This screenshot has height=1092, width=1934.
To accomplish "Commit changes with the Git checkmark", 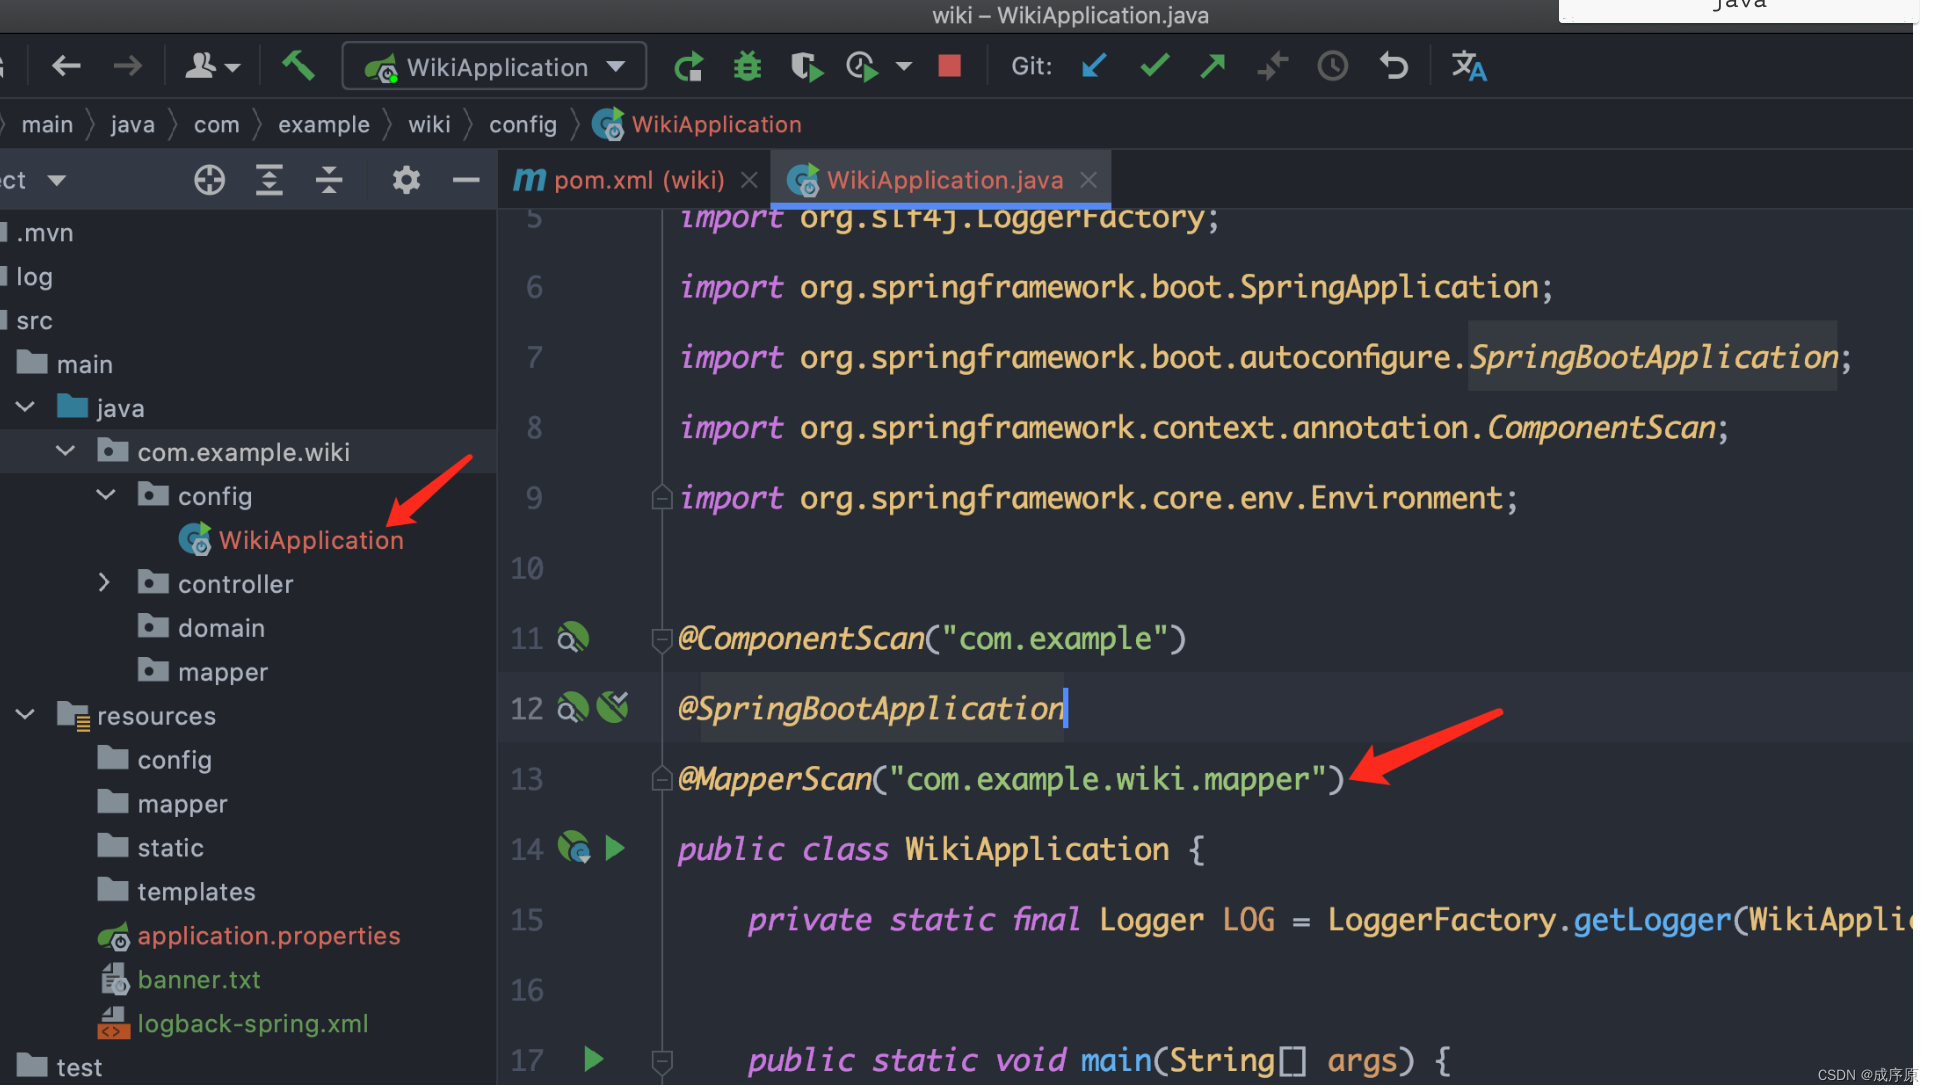I will click(1154, 66).
